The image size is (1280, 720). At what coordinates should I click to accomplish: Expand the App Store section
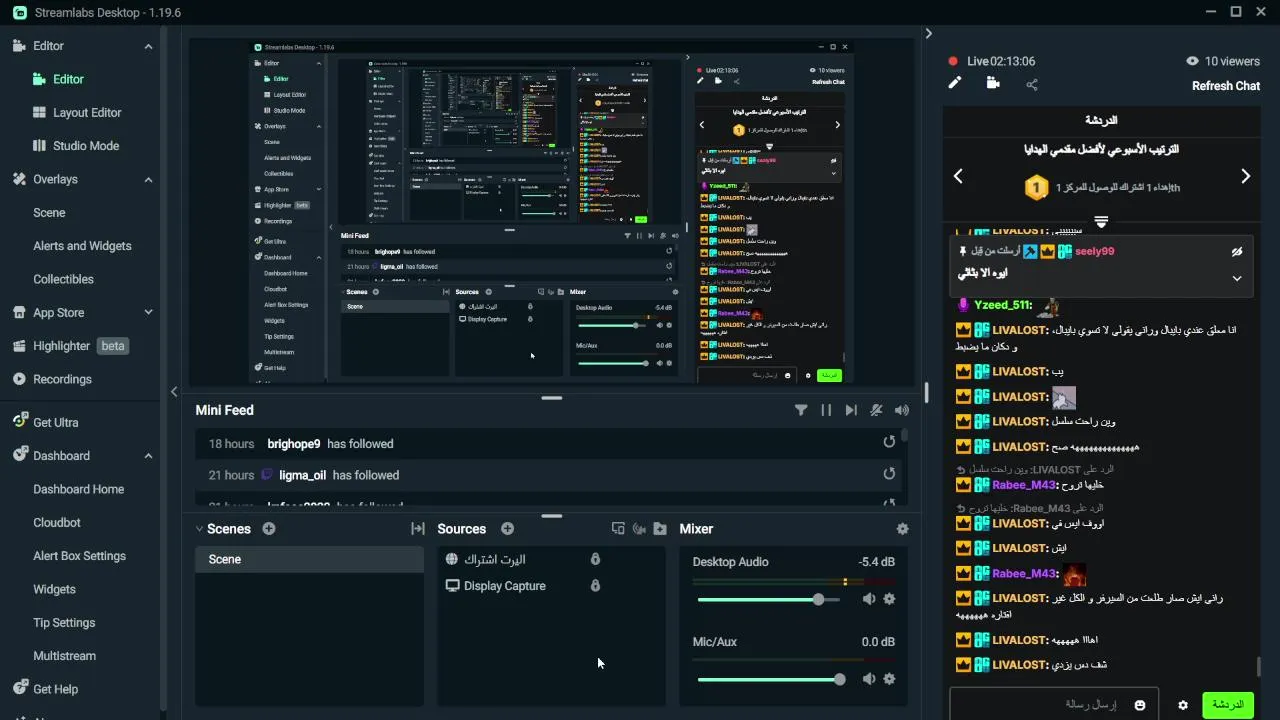point(148,313)
